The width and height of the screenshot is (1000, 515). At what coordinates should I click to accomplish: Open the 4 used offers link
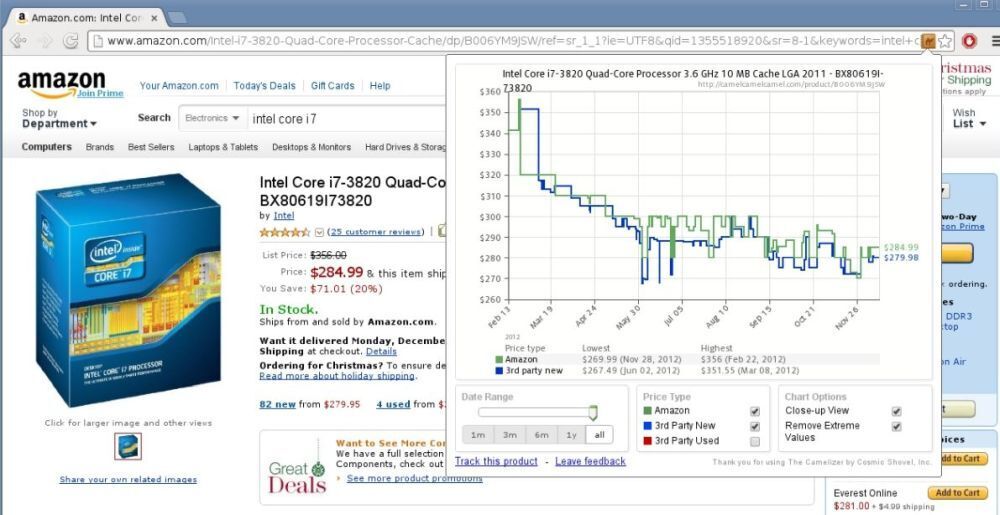[x=393, y=404]
